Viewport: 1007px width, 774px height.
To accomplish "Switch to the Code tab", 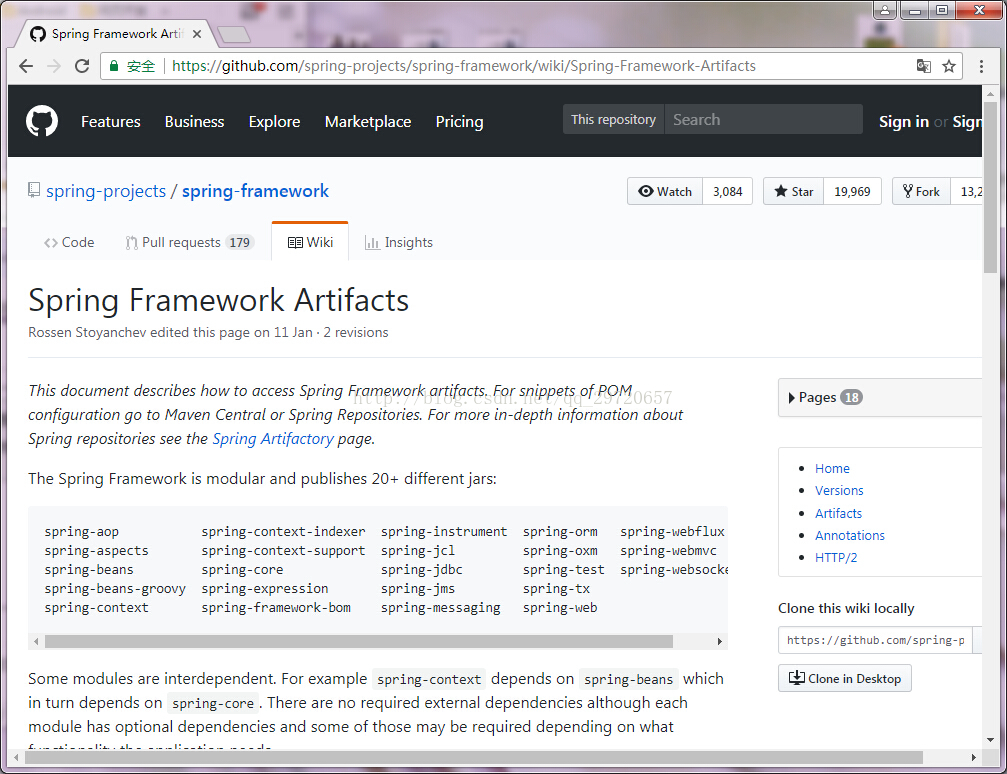I will (x=69, y=242).
